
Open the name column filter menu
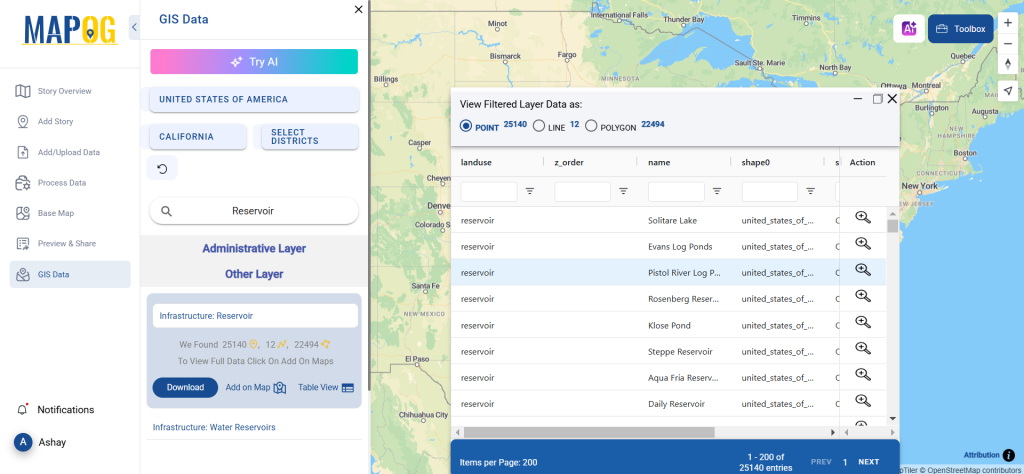tap(717, 191)
